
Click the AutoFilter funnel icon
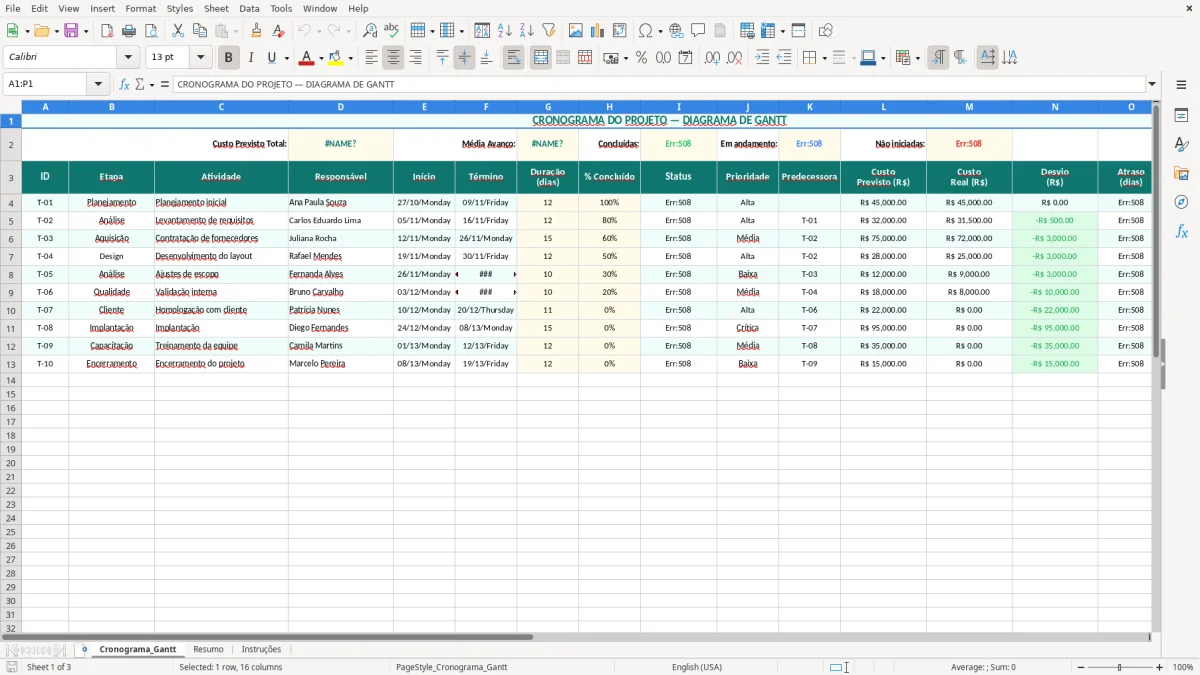(x=549, y=31)
